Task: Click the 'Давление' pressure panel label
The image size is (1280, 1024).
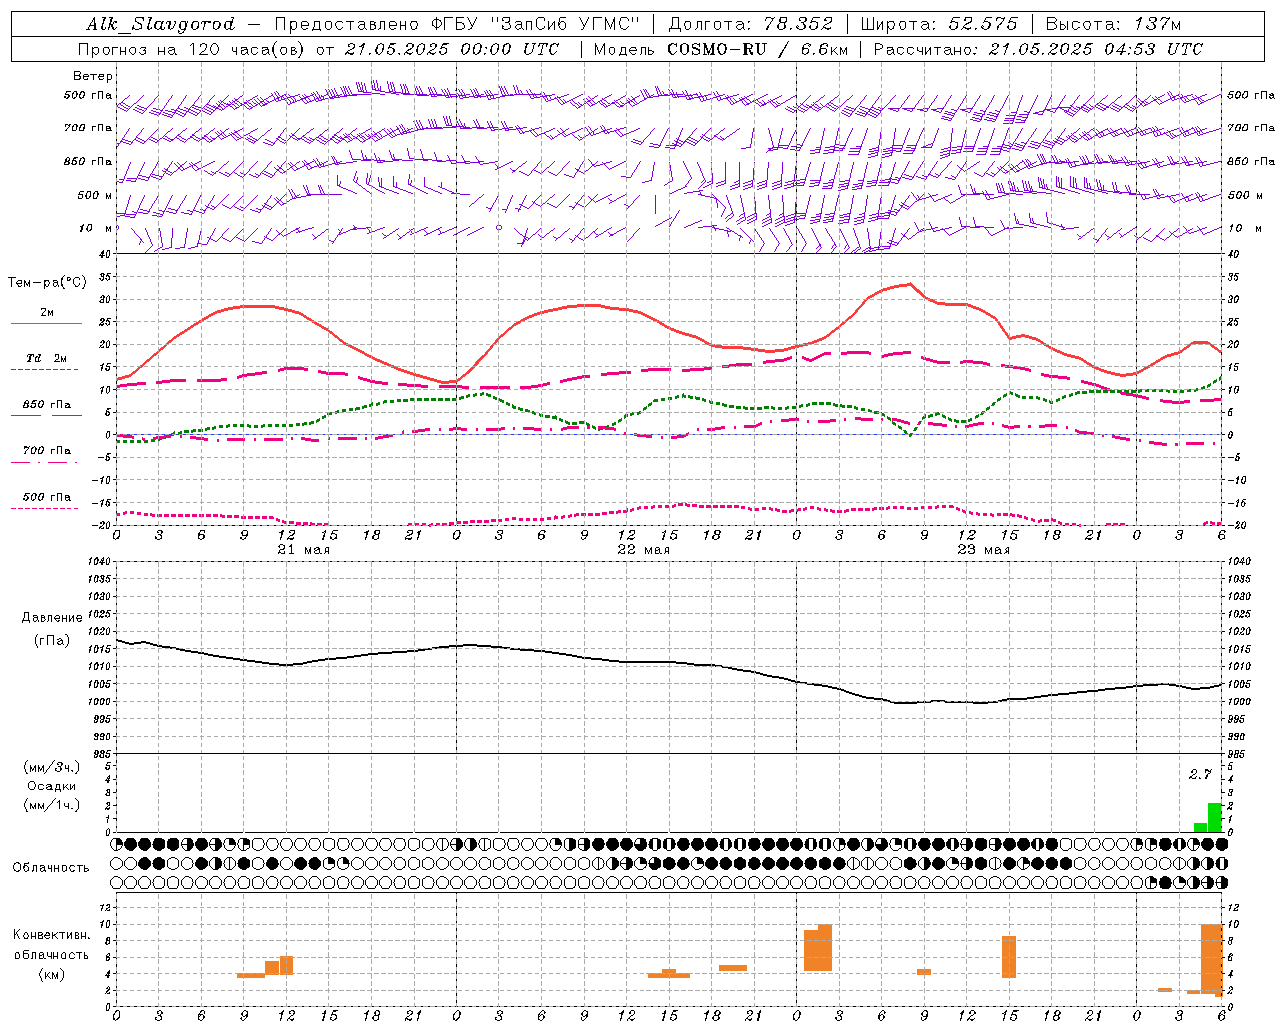Action: point(52,618)
